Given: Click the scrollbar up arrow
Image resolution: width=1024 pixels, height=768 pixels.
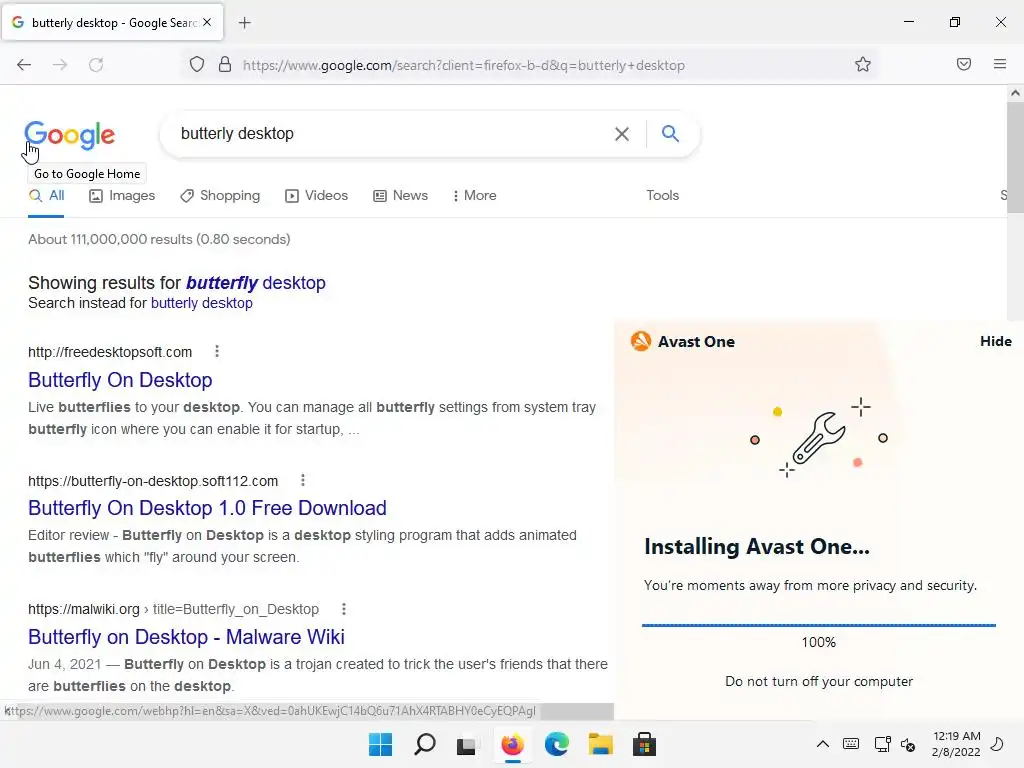Looking at the screenshot, I should coord(1015,93).
